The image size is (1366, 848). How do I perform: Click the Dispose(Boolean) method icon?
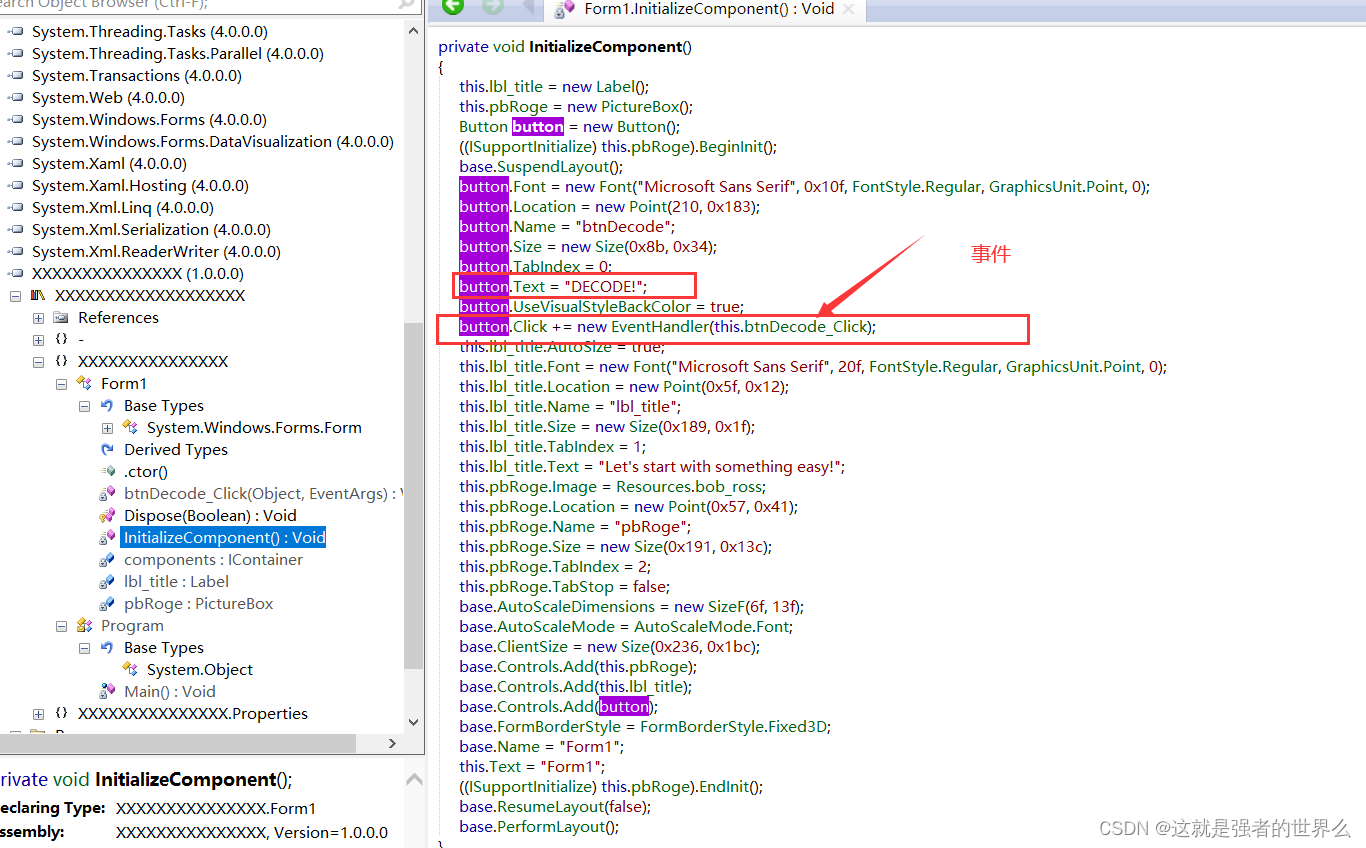pyautogui.click(x=108, y=516)
